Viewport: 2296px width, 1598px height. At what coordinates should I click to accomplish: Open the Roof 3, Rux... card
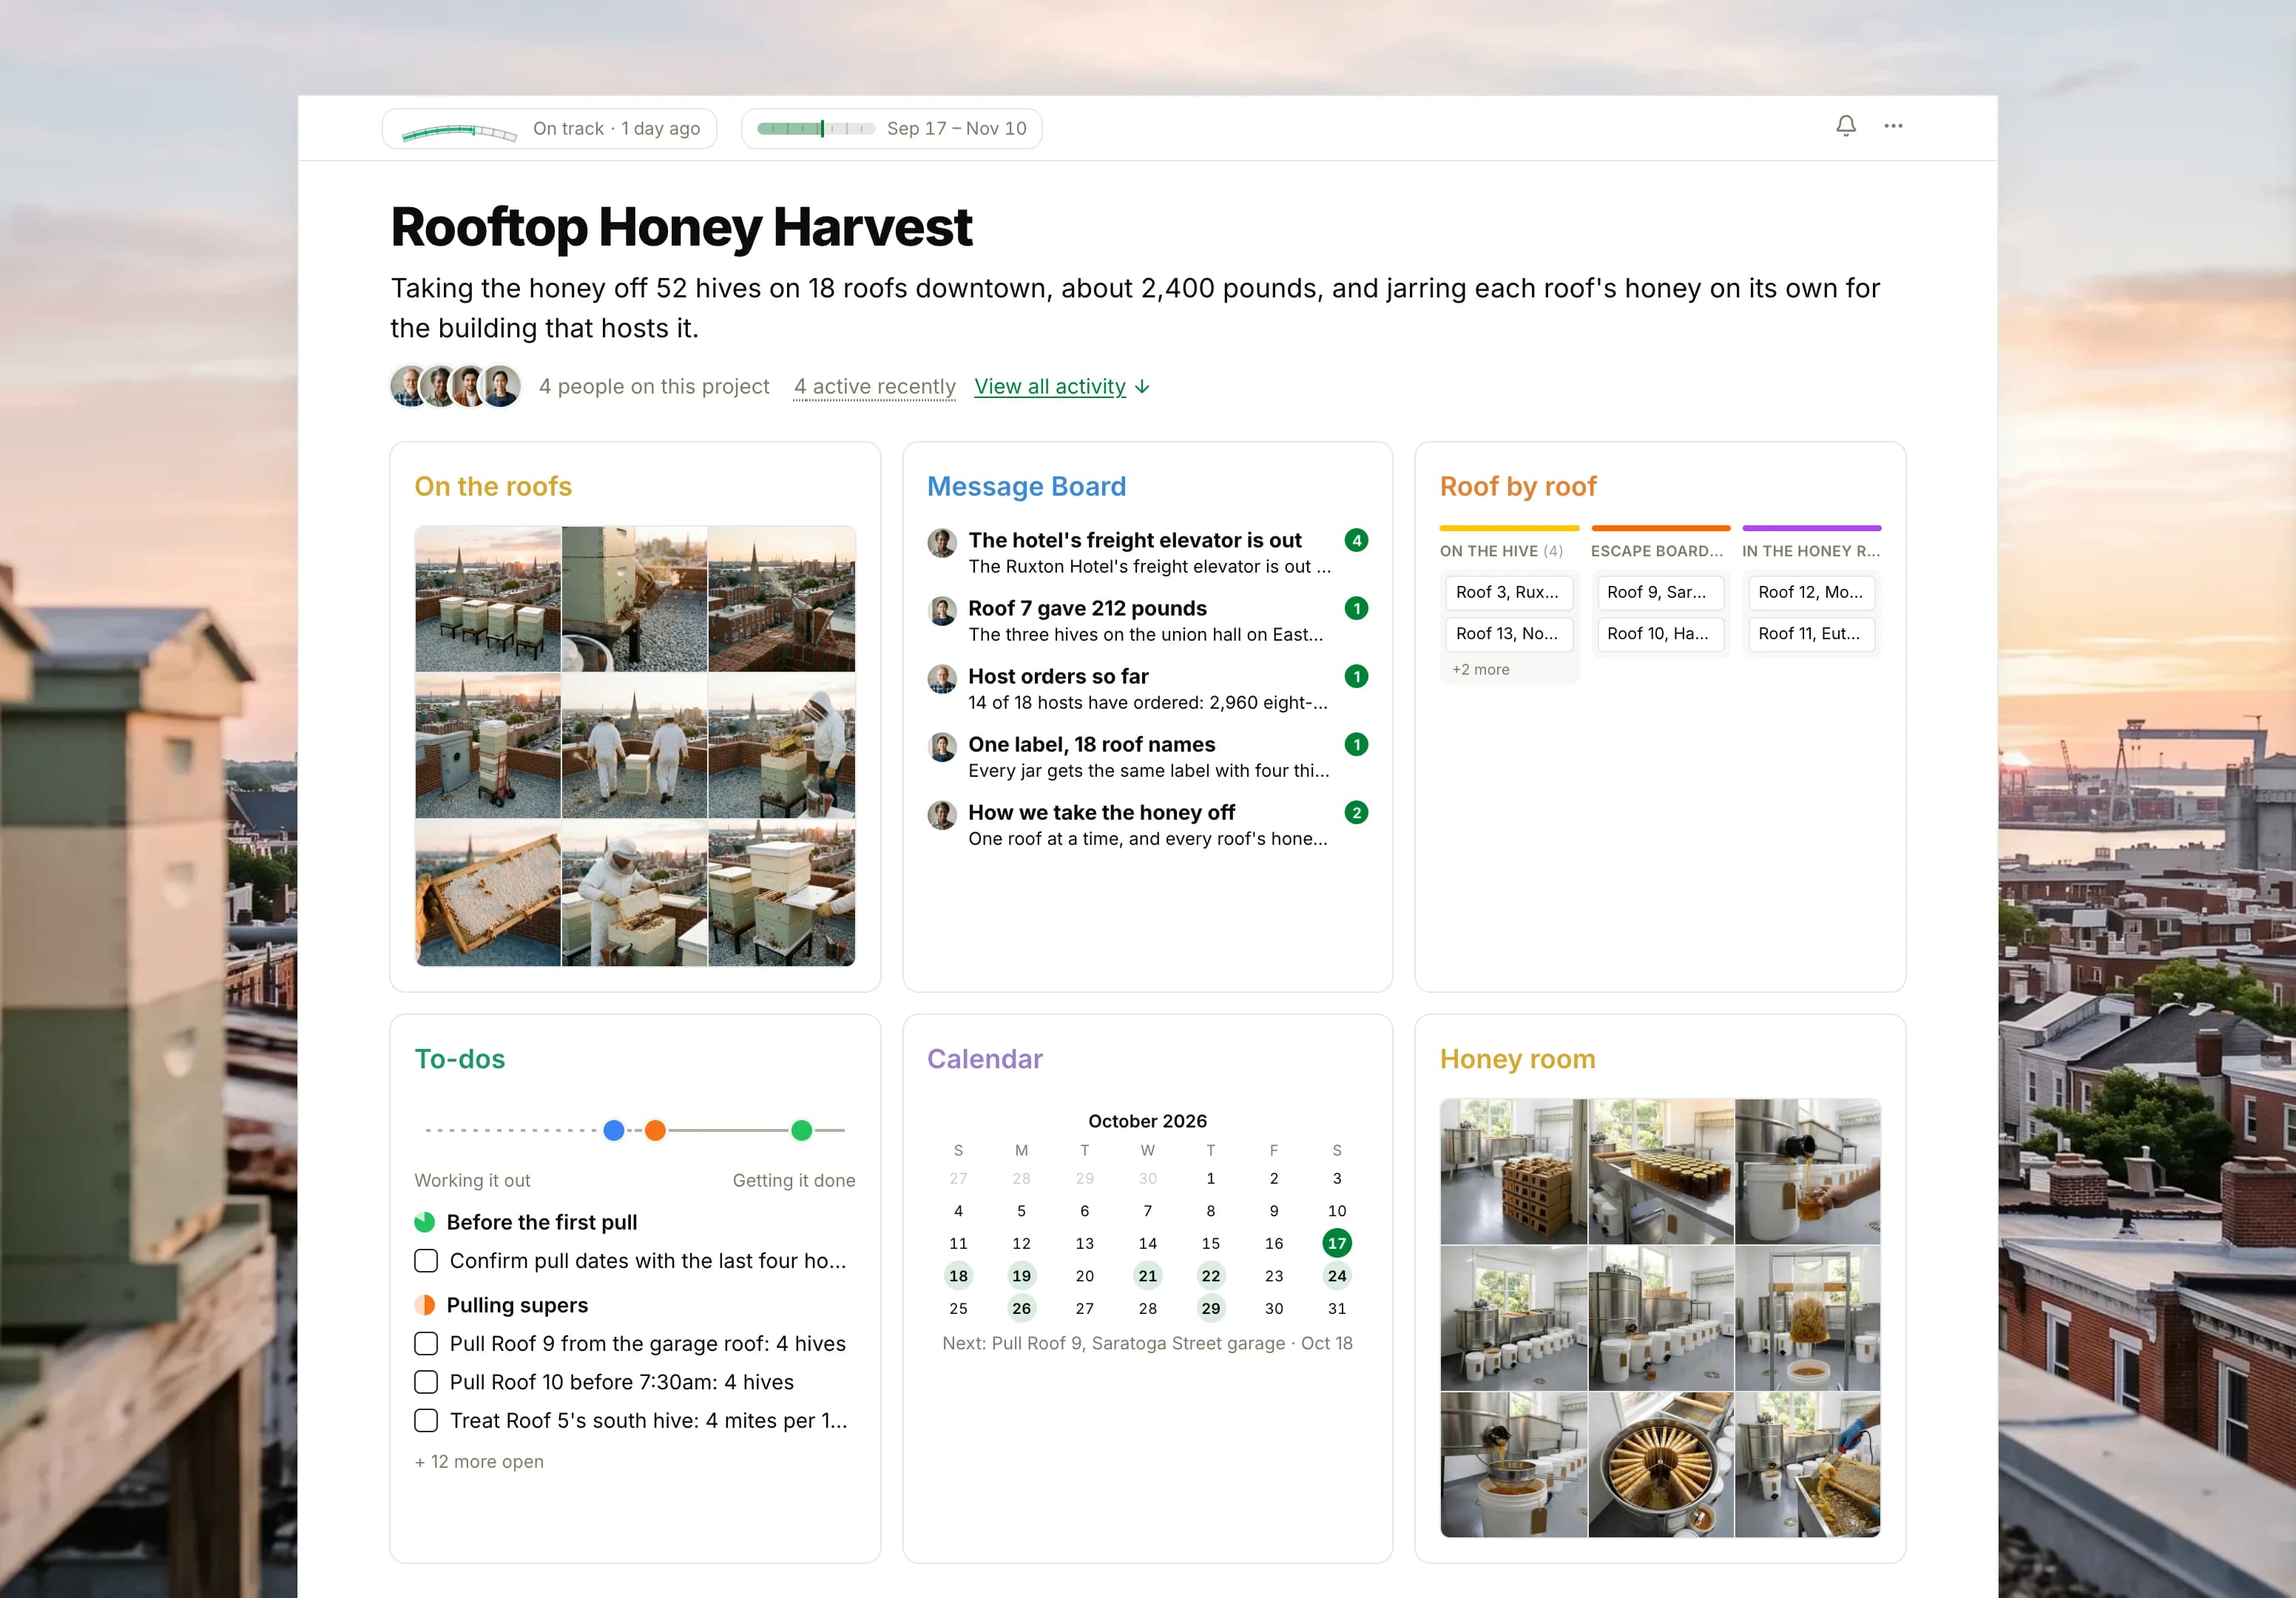(1508, 593)
